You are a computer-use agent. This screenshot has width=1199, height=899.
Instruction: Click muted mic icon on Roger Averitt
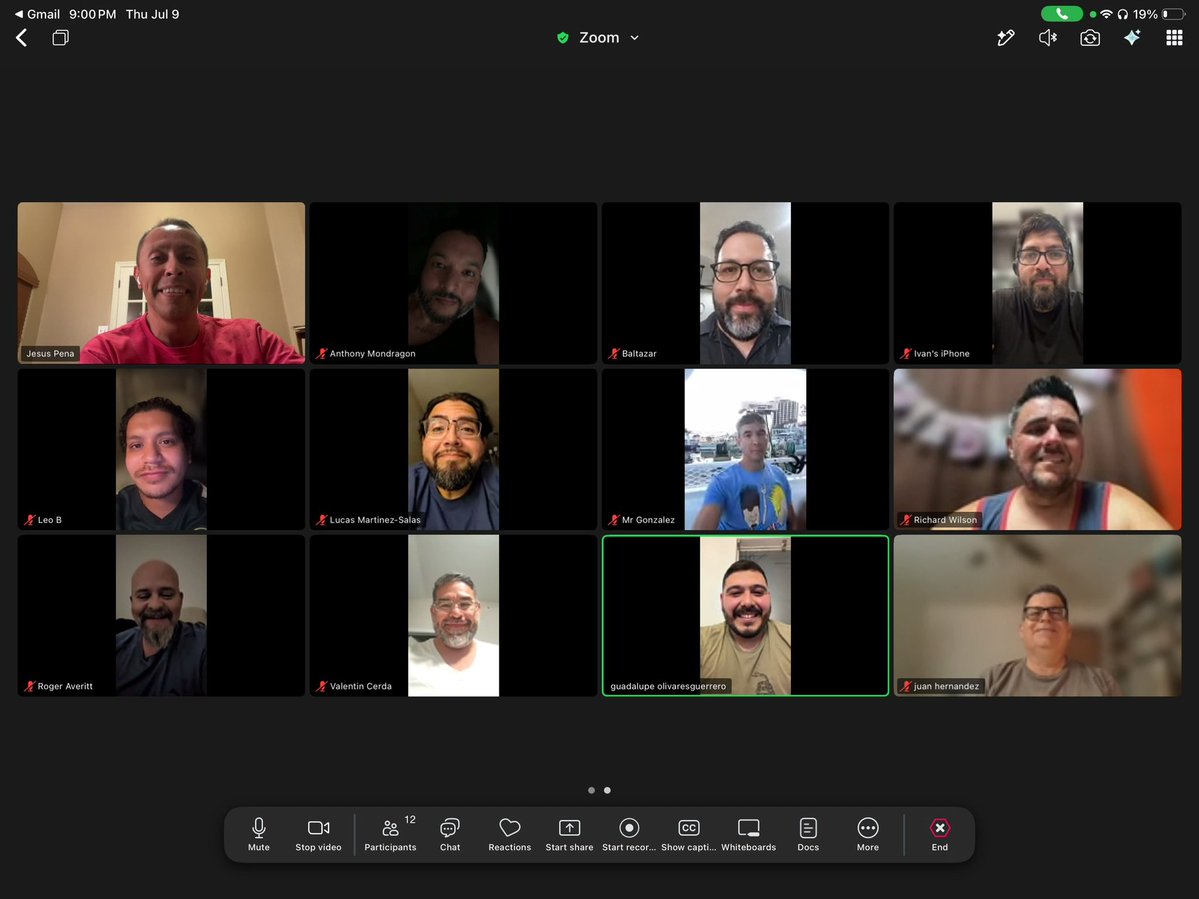coord(29,686)
